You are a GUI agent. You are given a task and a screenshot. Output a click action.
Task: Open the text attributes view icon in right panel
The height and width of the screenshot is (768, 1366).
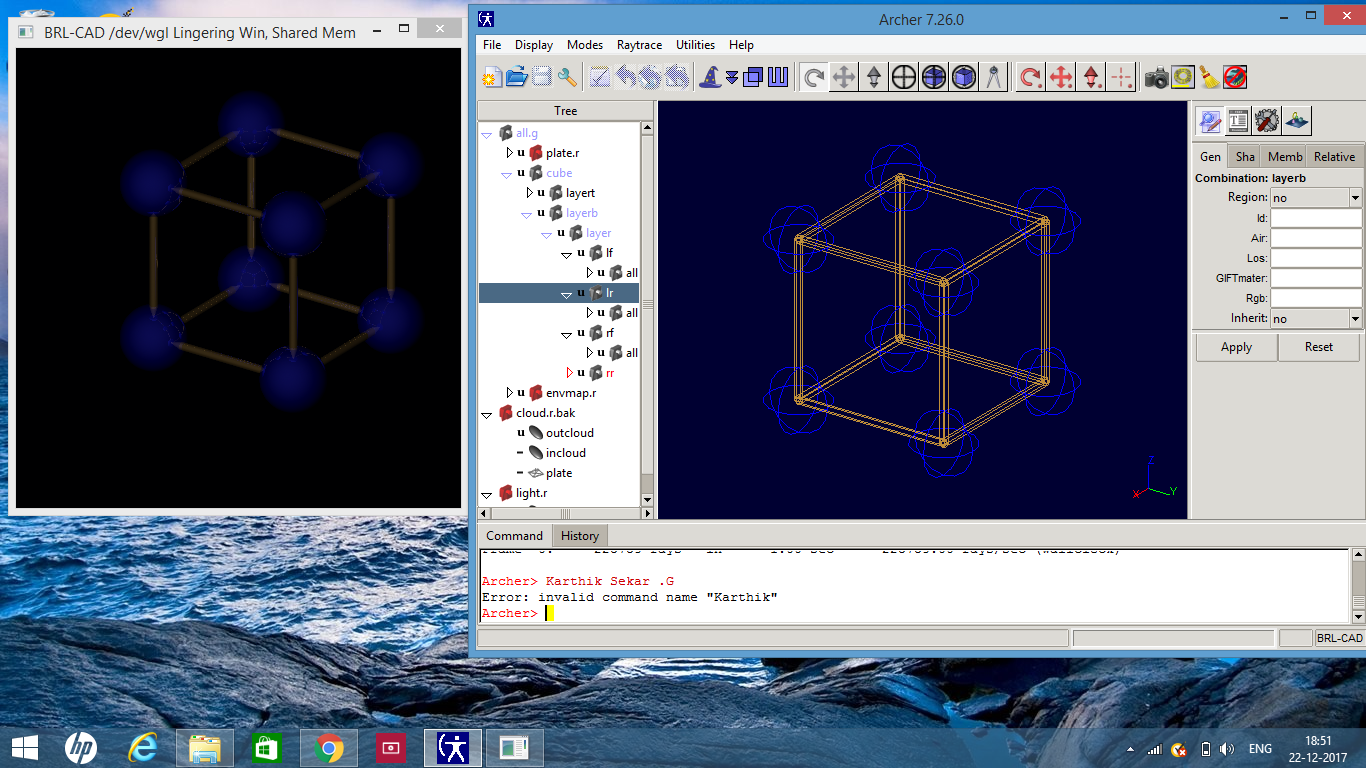[x=1238, y=121]
